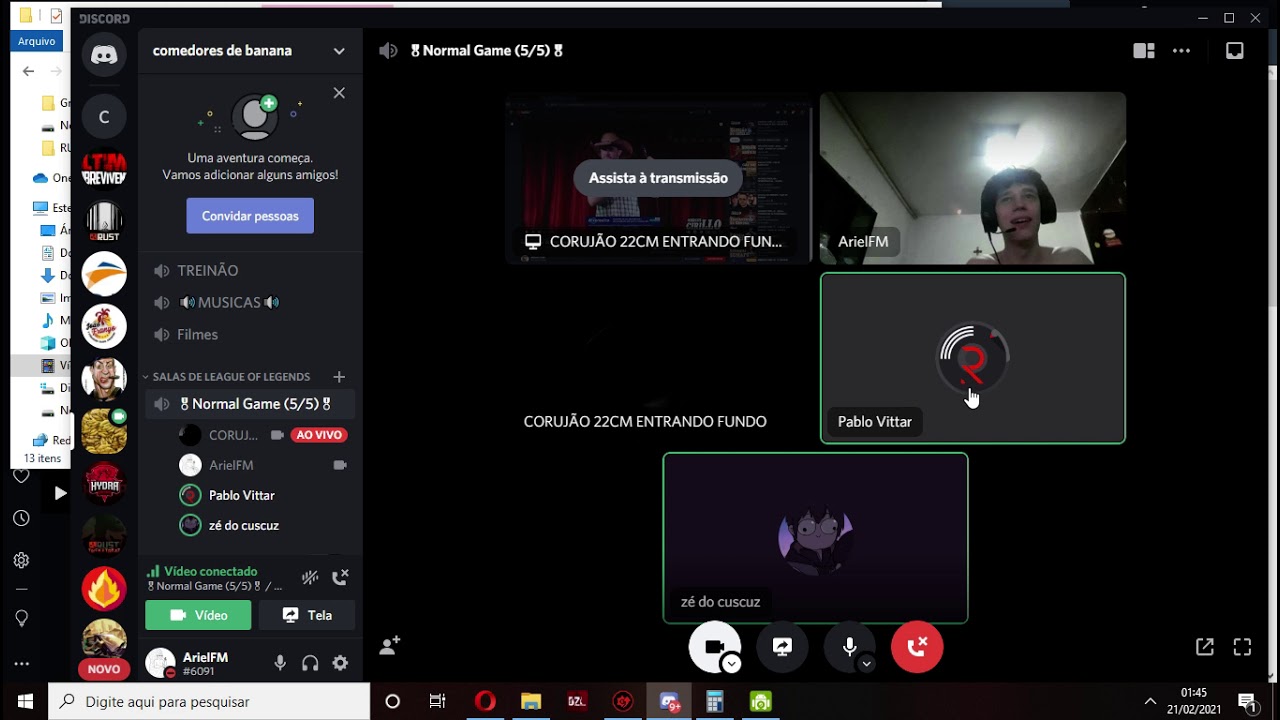
Task: Open microphone options dropdown arrow
Action: pos(866,664)
